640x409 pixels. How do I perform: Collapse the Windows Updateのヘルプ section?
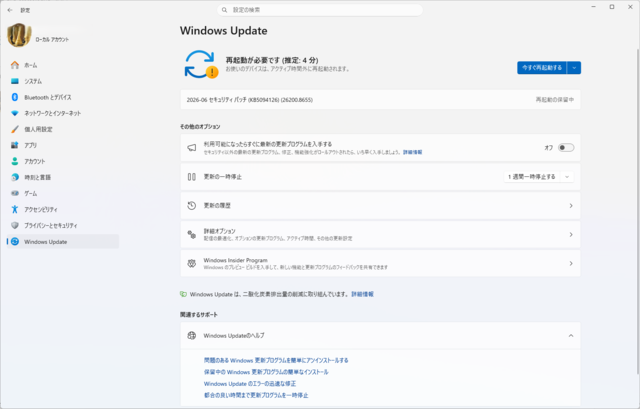coord(571,336)
